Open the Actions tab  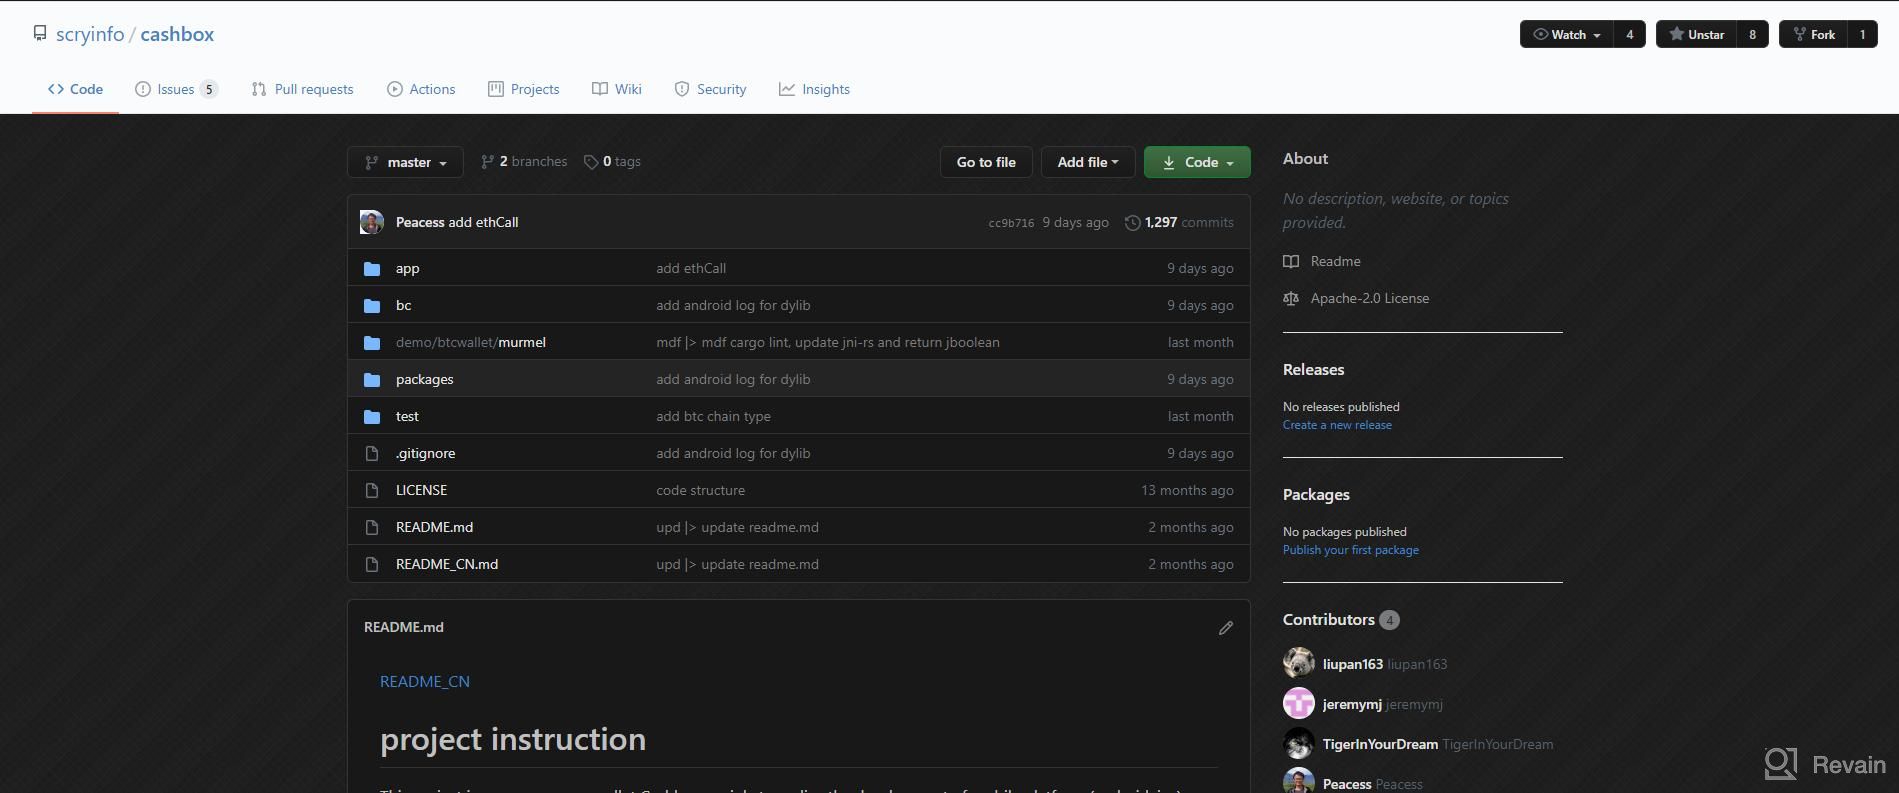(421, 89)
